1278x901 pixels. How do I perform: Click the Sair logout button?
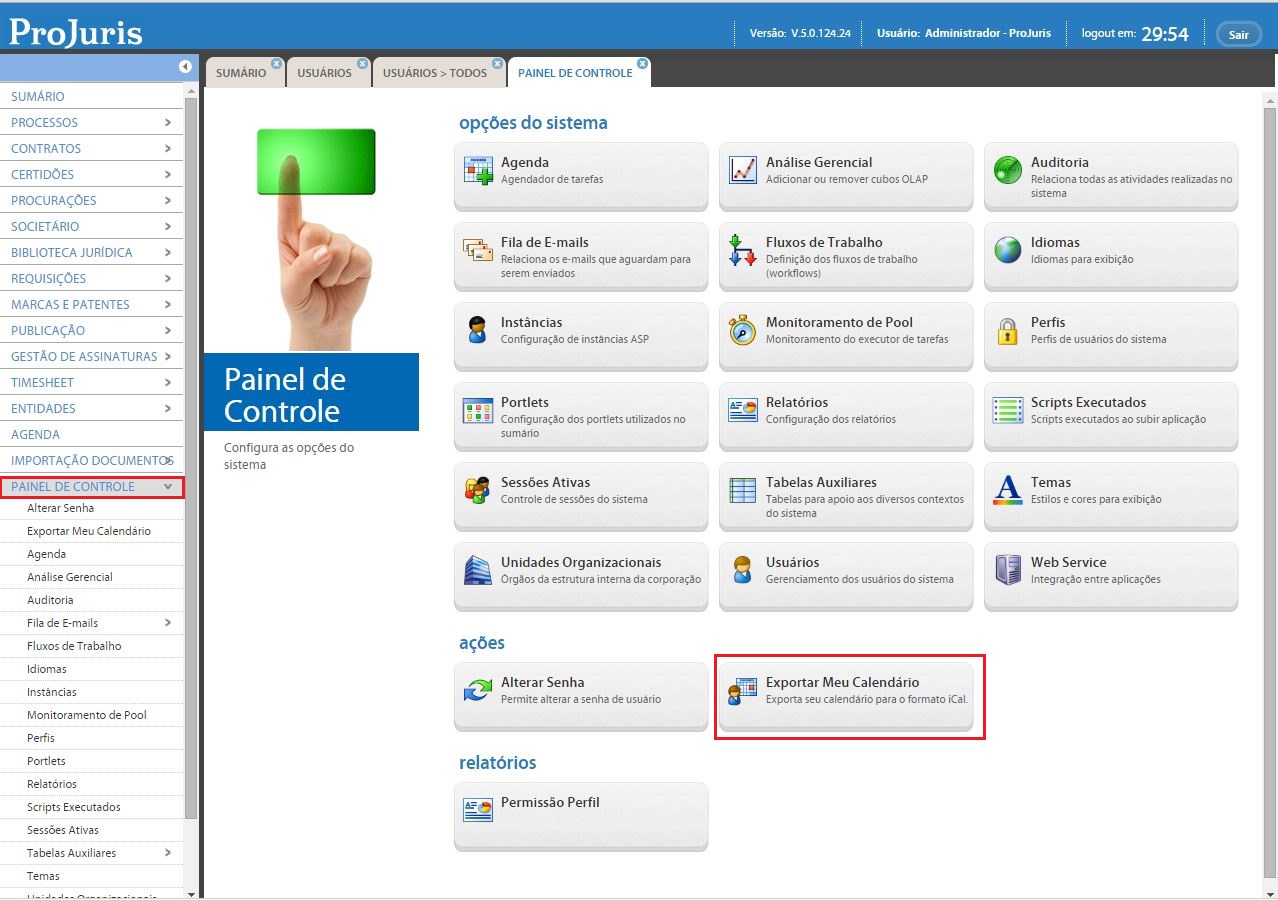(1238, 35)
